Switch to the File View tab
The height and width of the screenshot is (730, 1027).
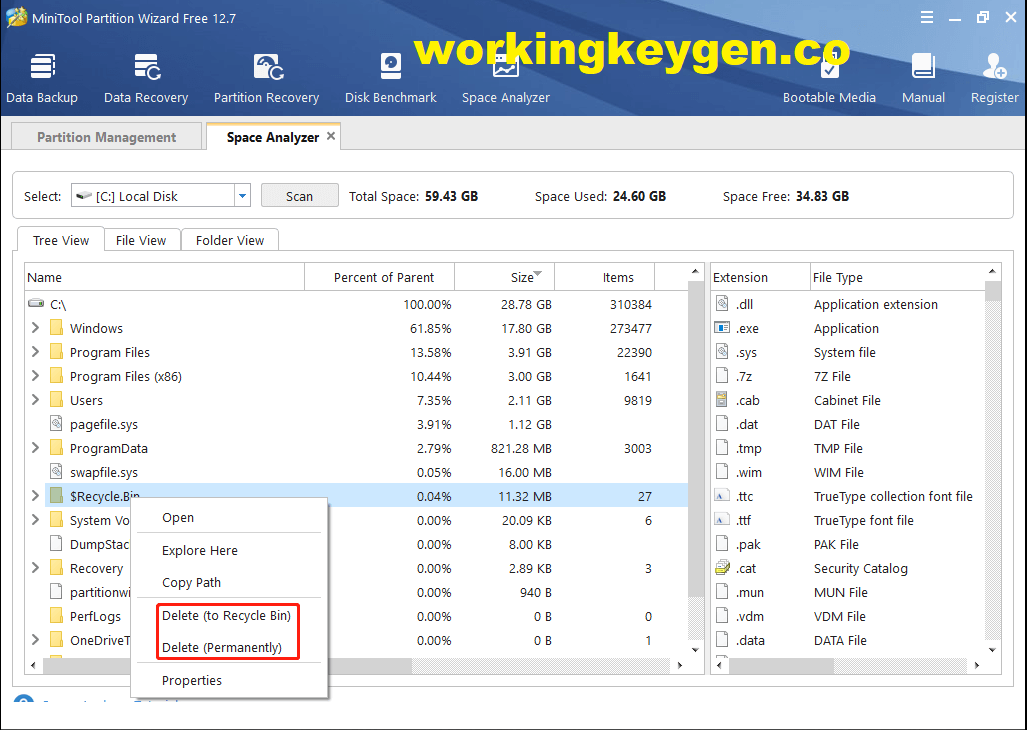tap(141, 240)
